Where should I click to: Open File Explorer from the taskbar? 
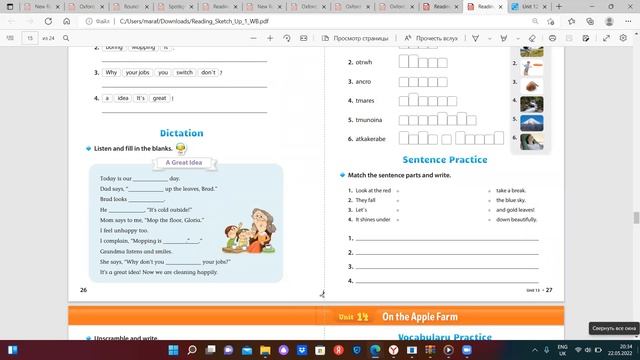265,350
